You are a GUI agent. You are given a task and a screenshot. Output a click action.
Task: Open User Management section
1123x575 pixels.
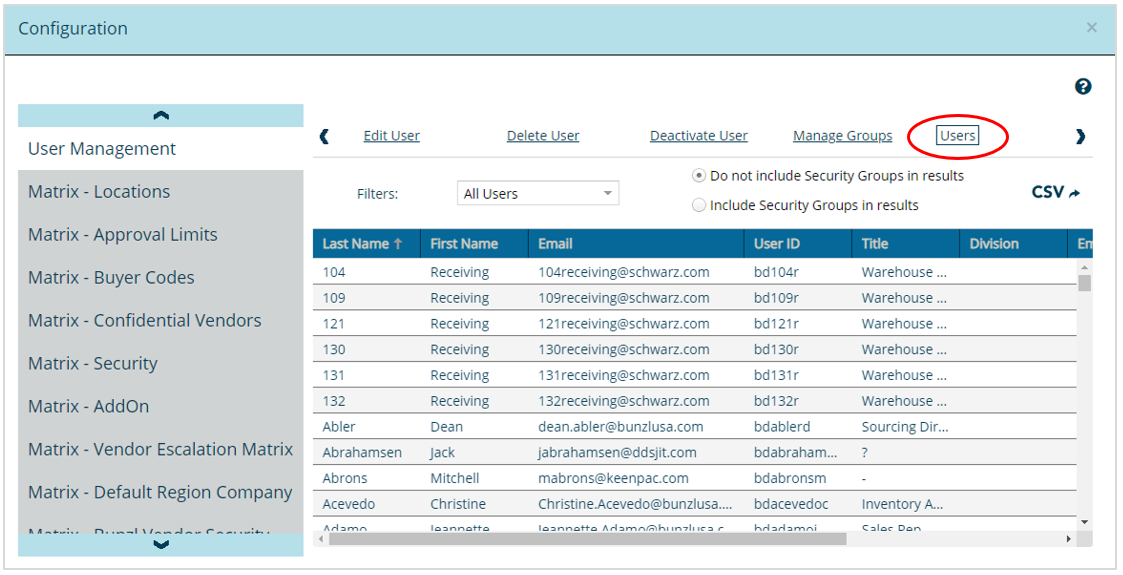160,149
